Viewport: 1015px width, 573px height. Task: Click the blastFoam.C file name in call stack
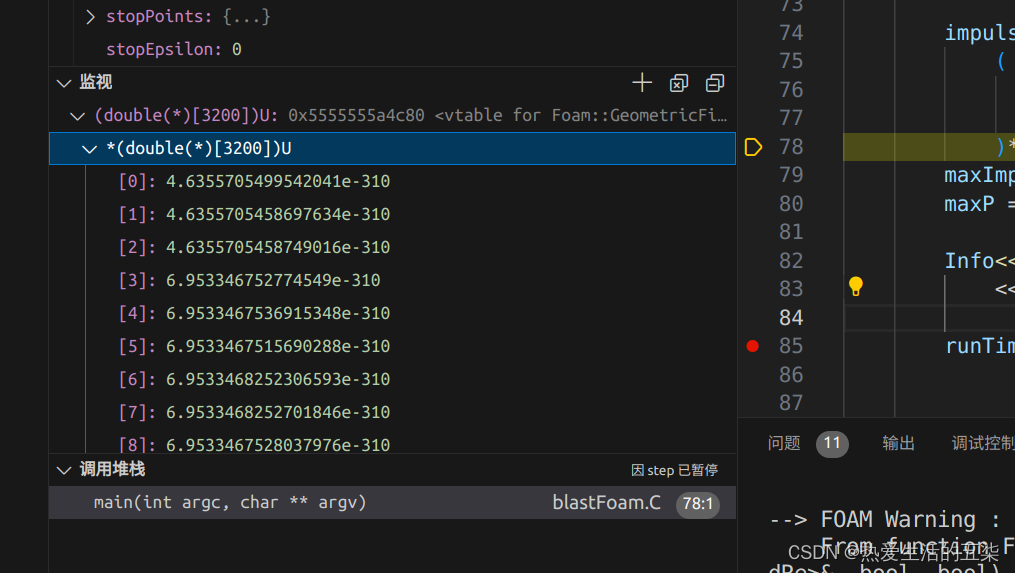(x=607, y=502)
